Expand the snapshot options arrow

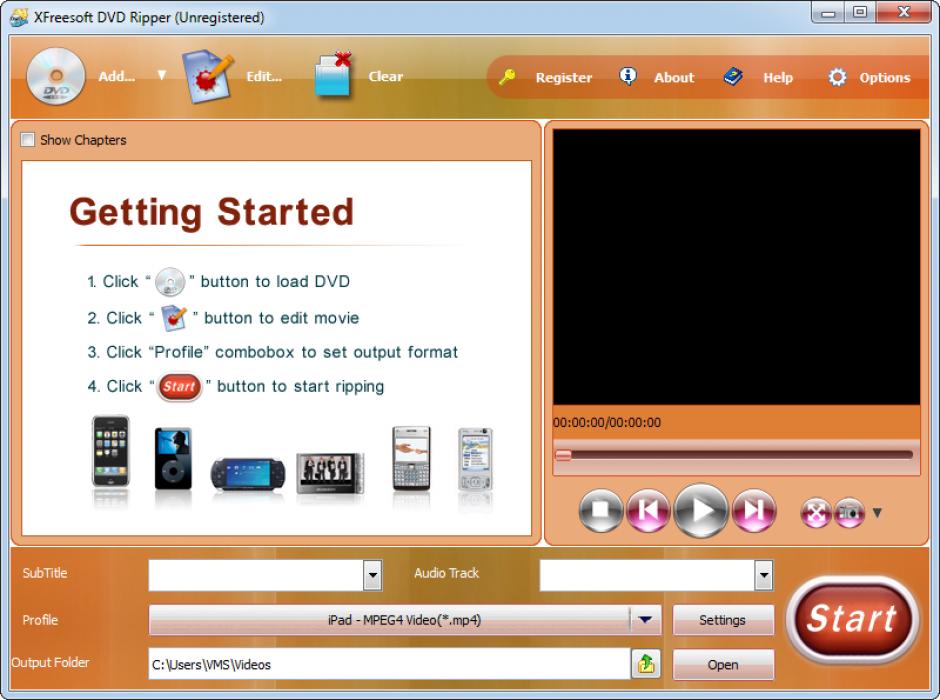877,512
